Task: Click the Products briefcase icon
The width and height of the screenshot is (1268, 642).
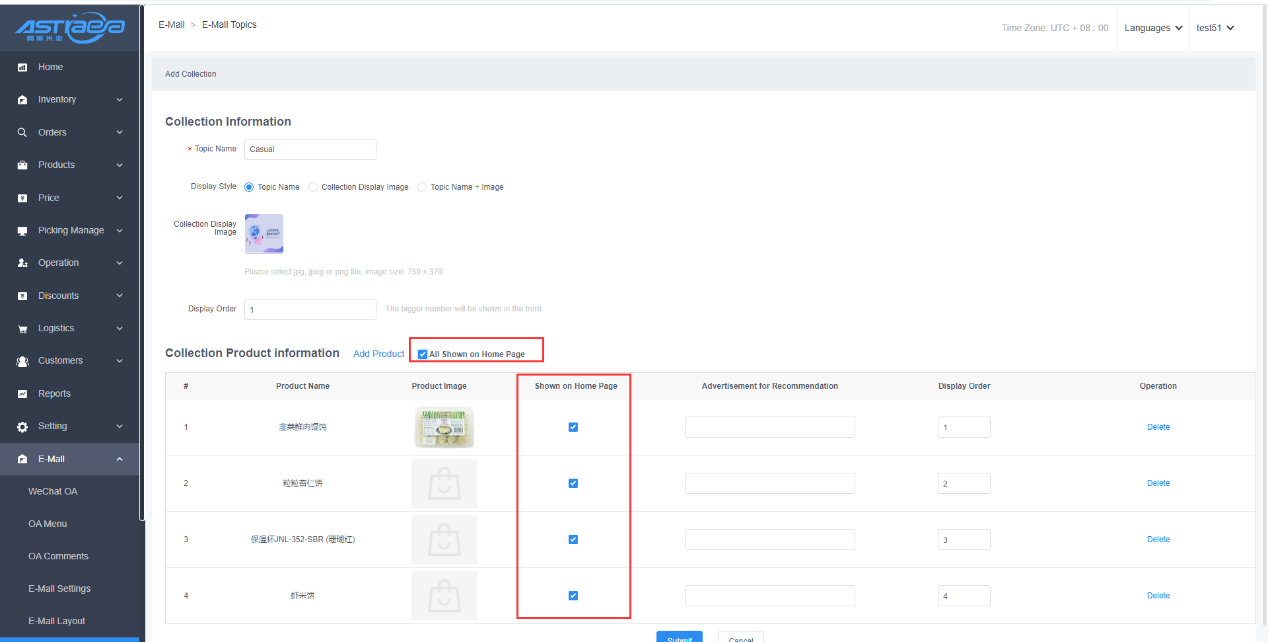Action: 22,165
